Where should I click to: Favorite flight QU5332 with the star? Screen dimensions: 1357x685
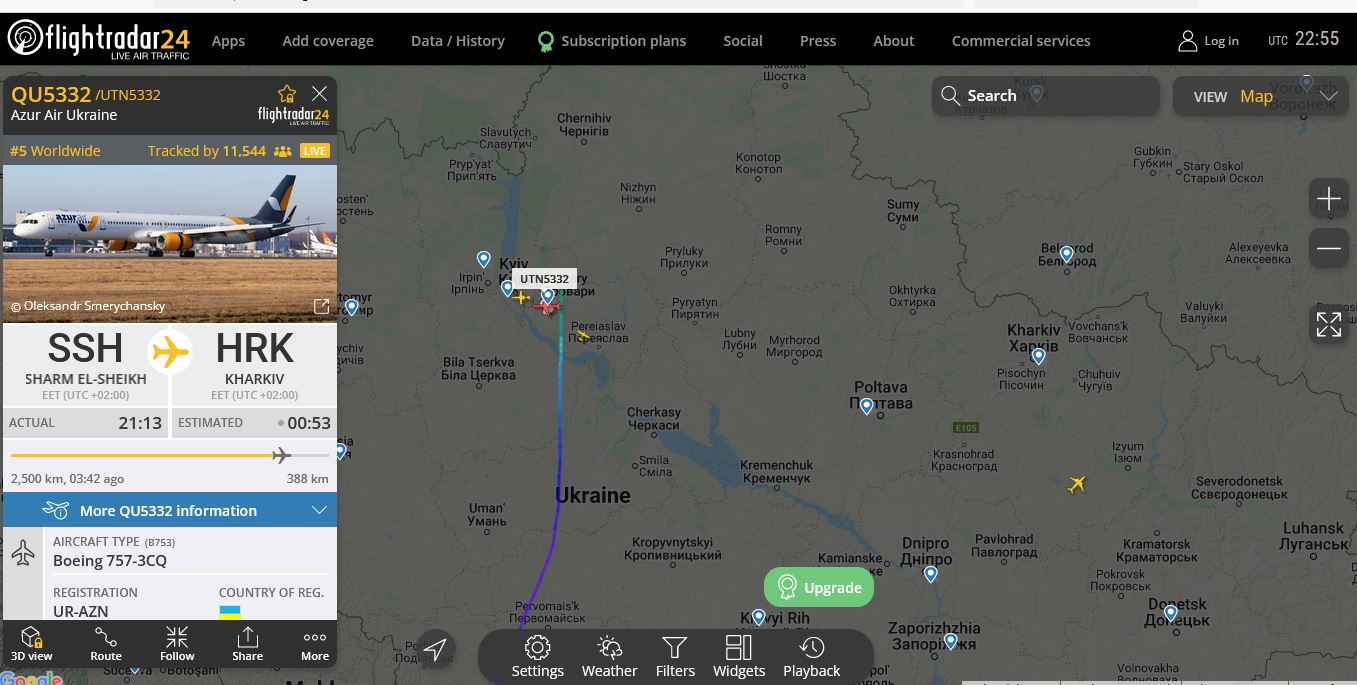click(287, 94)
